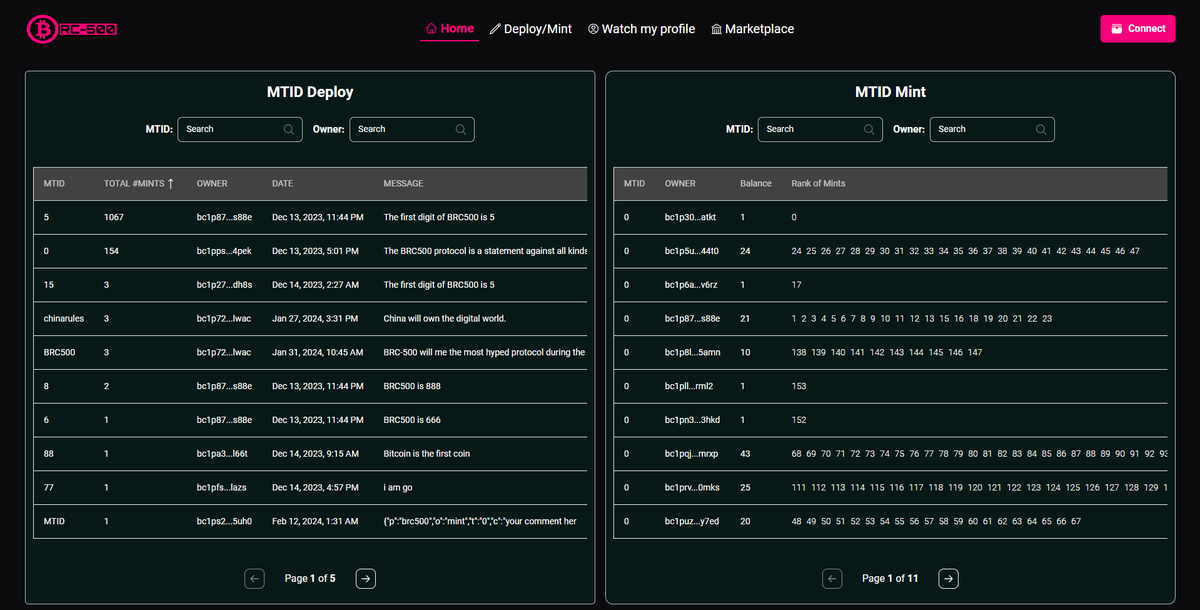Screen dimensions: 1200x610
Task: Go to next page in MTID Deploy
Action: point(366,578)
